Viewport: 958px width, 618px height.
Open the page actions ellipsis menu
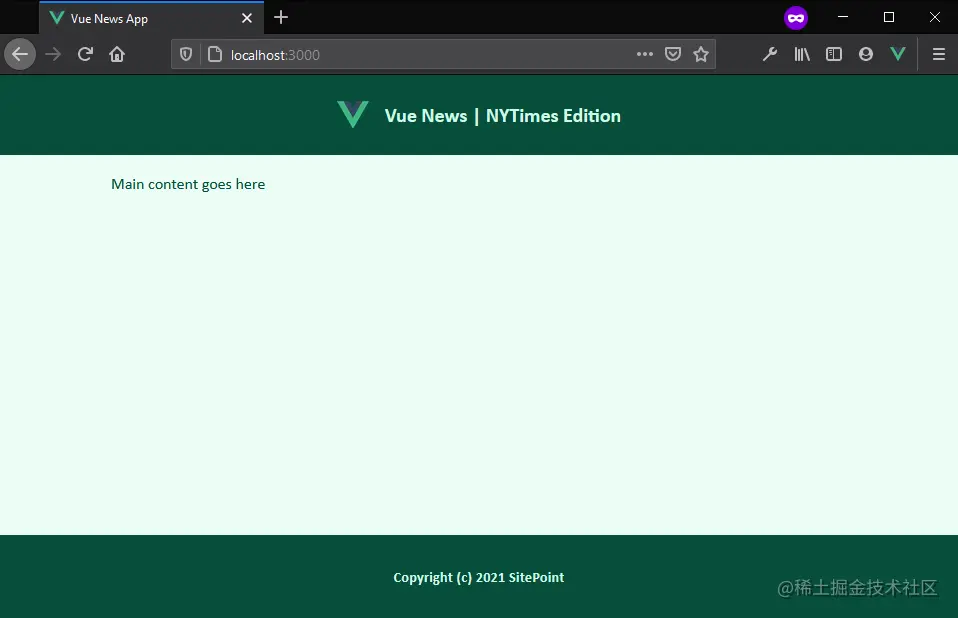coord(645,54)
